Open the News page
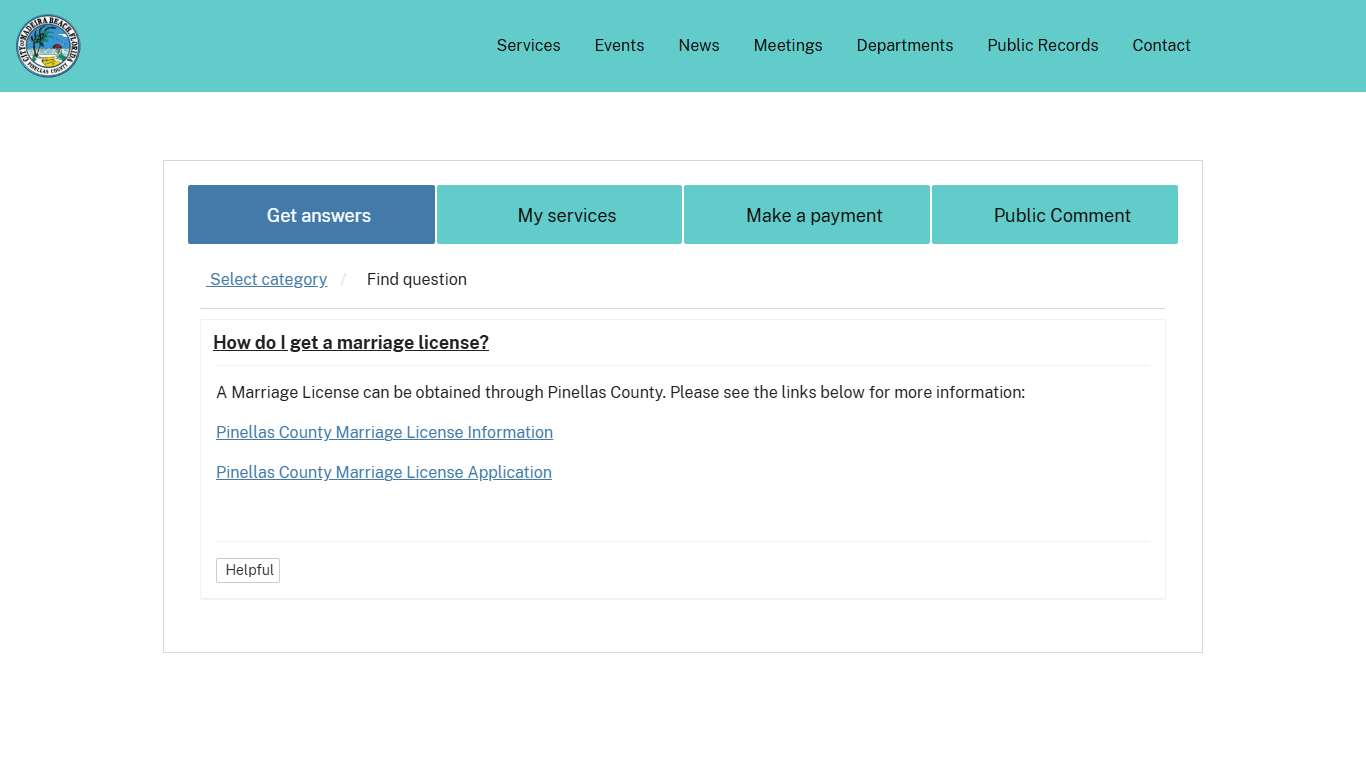1366x768 pixels. point(698,46)
